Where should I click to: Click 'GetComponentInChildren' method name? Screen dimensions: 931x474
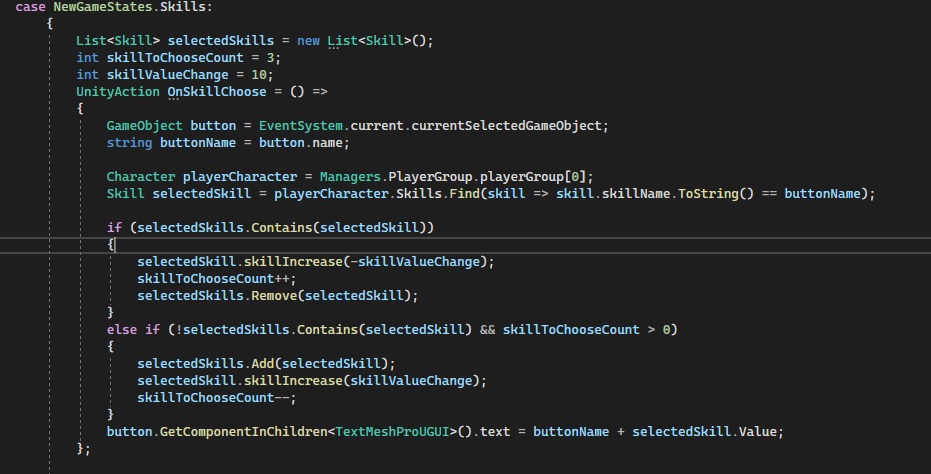tap(243, 432)
